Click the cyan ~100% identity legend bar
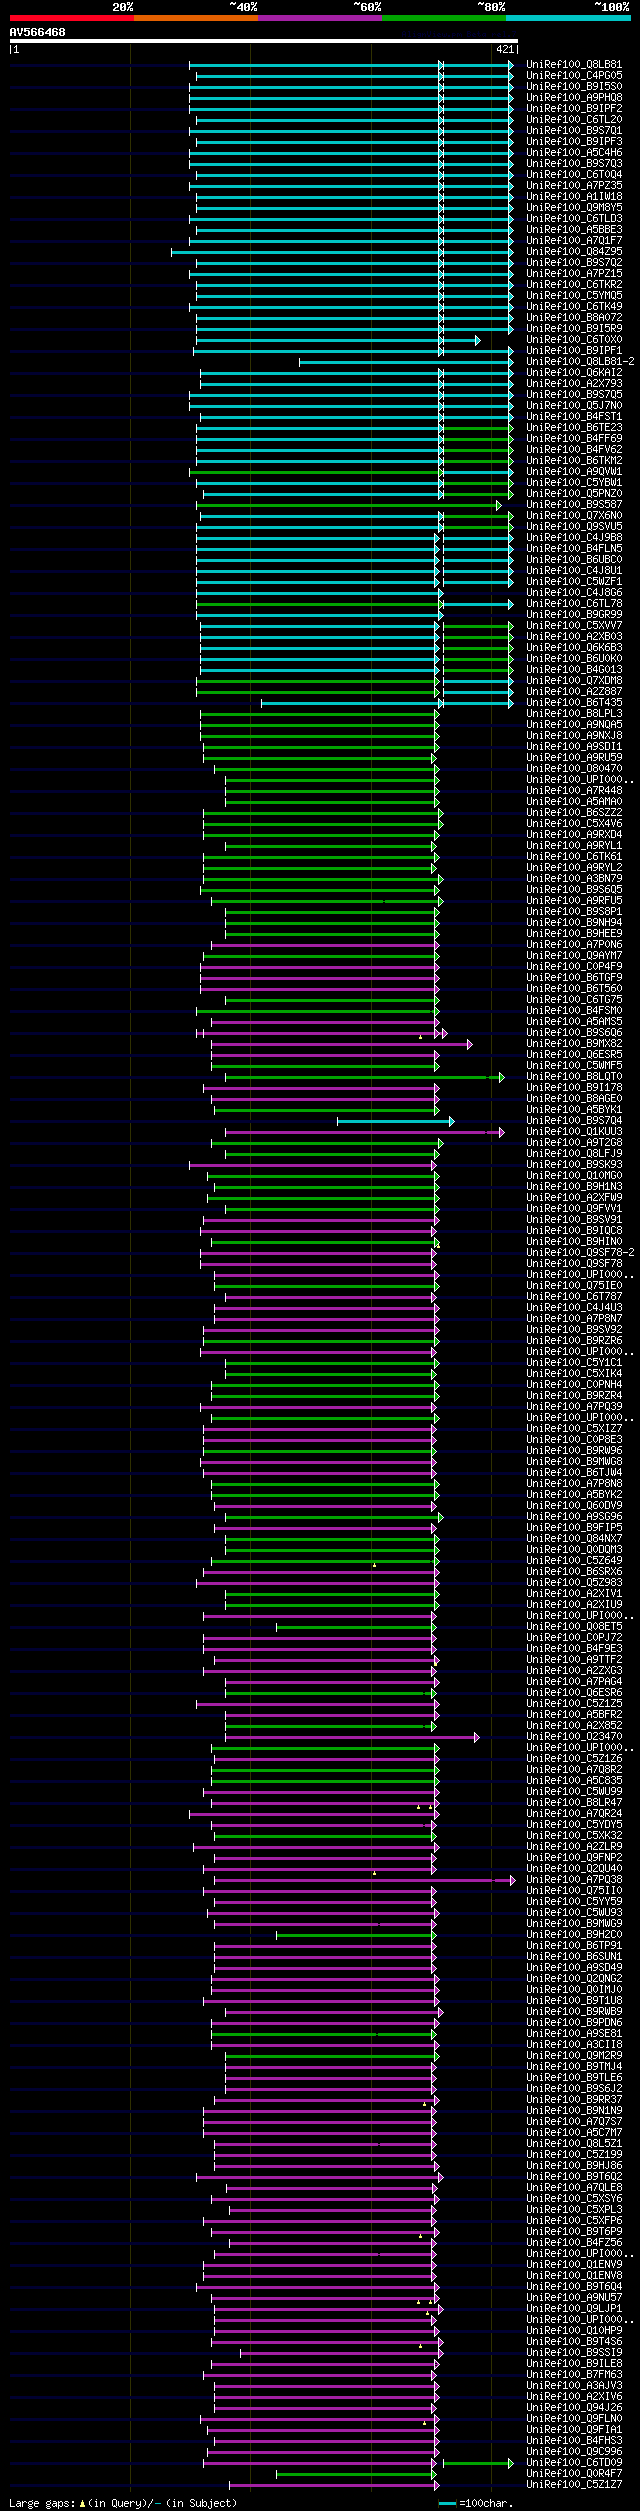 click(568, 18)
